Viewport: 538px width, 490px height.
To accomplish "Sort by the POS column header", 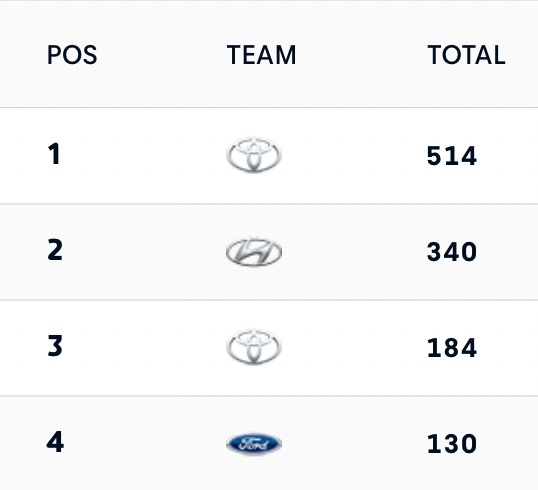I will click(72, 55).
